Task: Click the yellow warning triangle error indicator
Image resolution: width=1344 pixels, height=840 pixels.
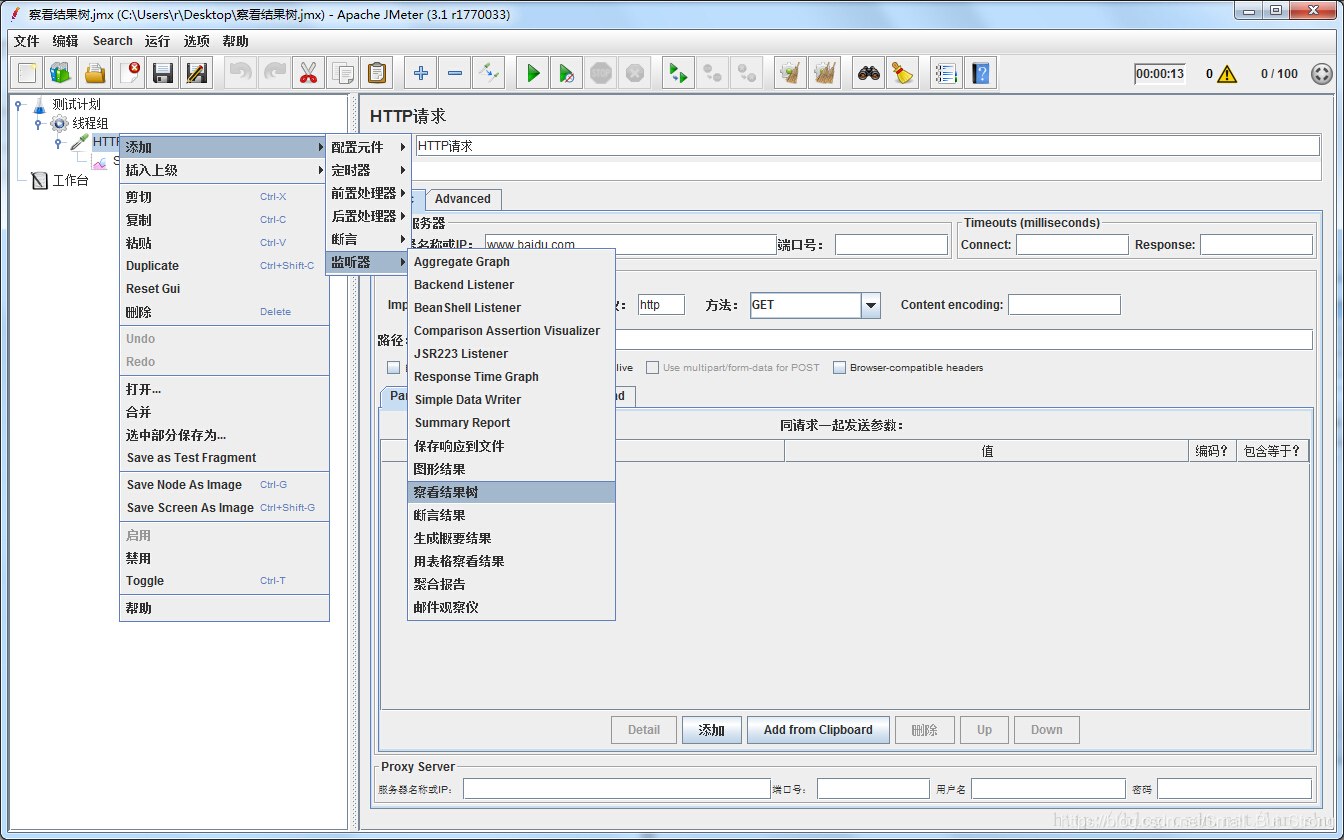Action: [x=1227, y=74]
